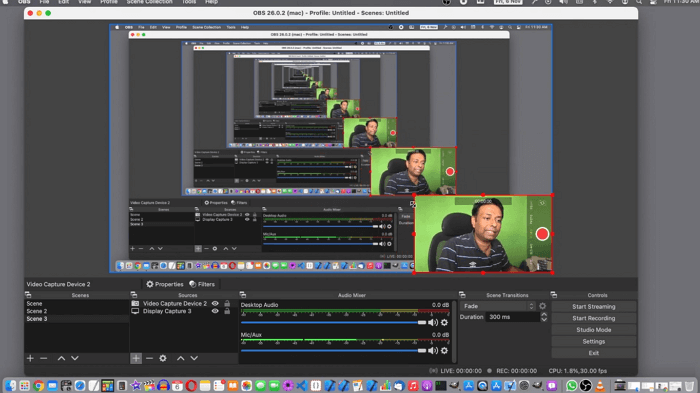Pop out the Sources dock panel
This screenshot has width=700, height=393.
(x=133, y=295)
